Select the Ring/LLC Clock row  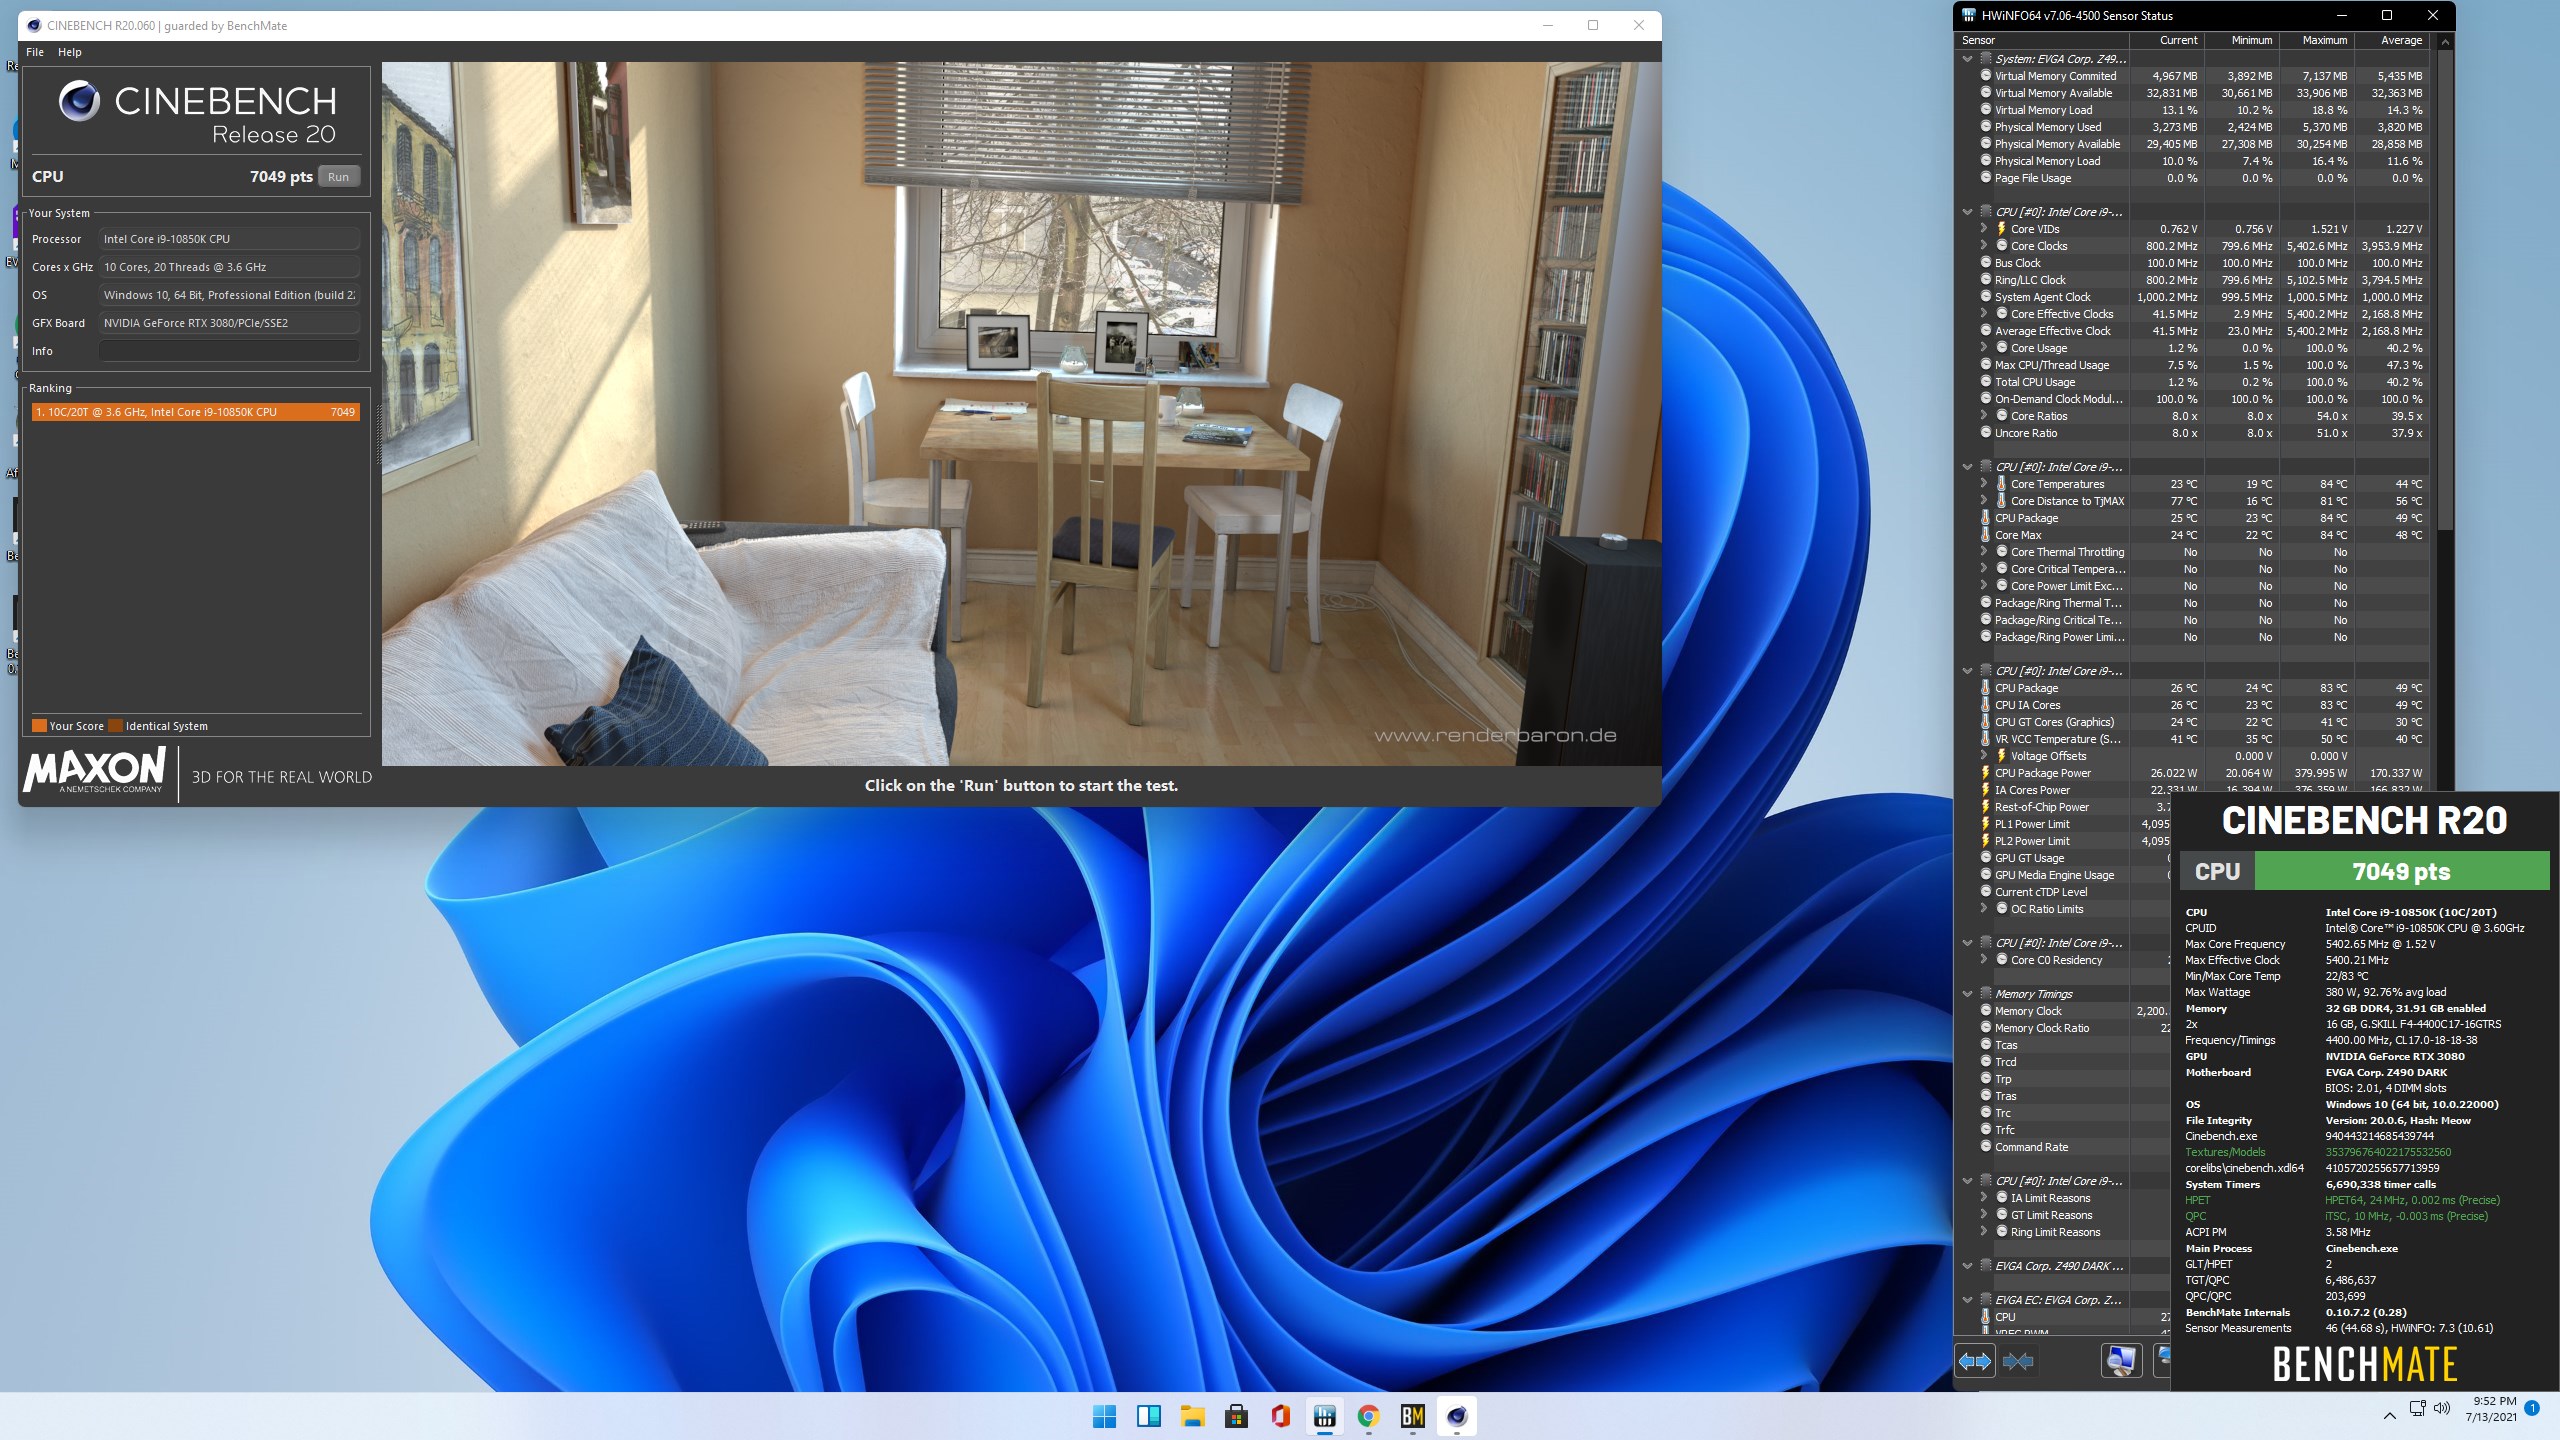2192,280
